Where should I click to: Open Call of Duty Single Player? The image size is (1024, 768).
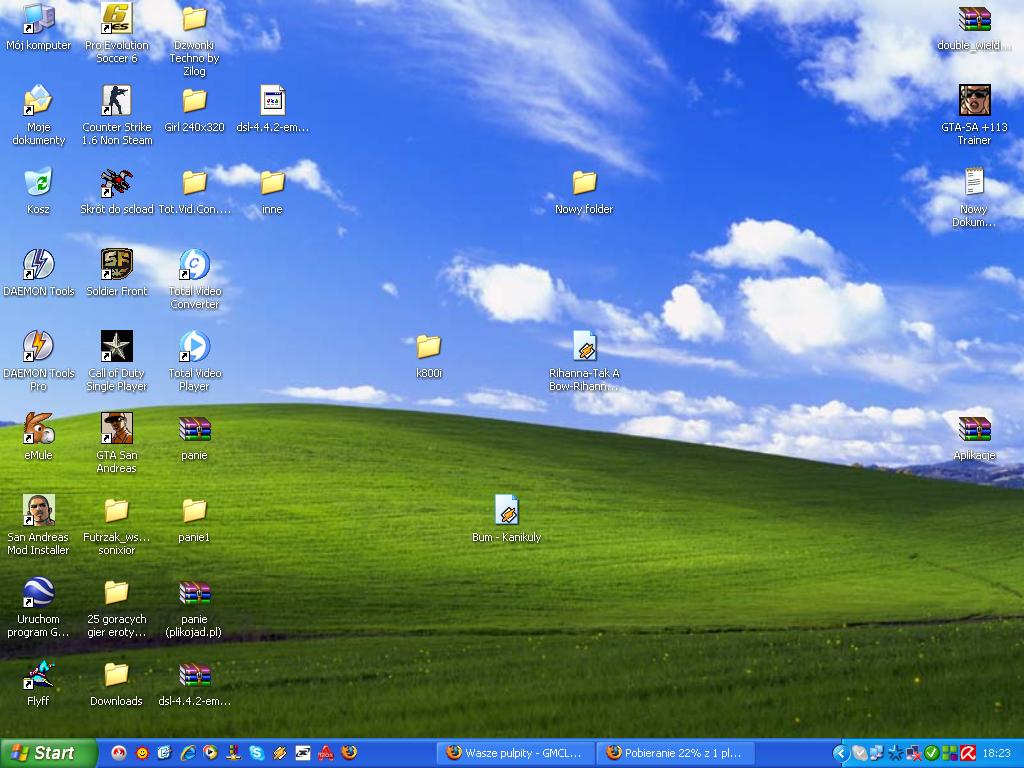point(117,347)
